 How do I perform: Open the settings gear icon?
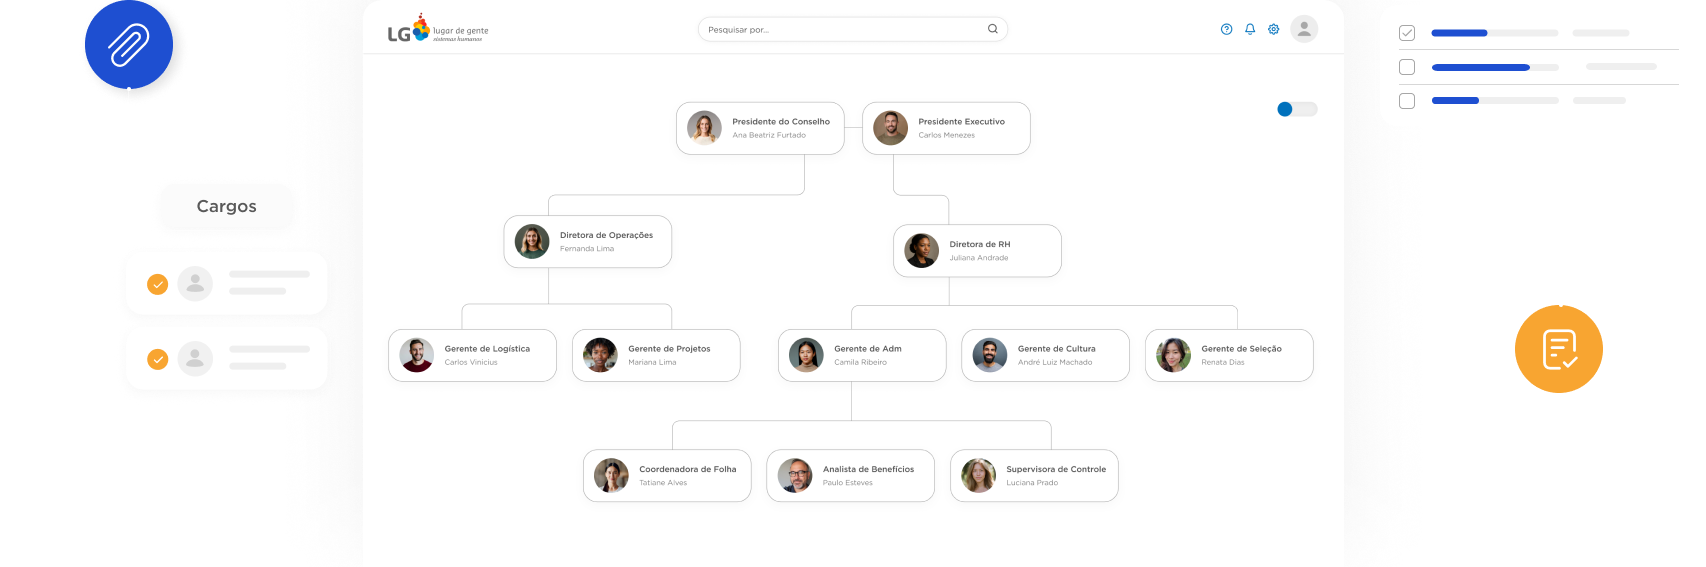(1274, 29)
